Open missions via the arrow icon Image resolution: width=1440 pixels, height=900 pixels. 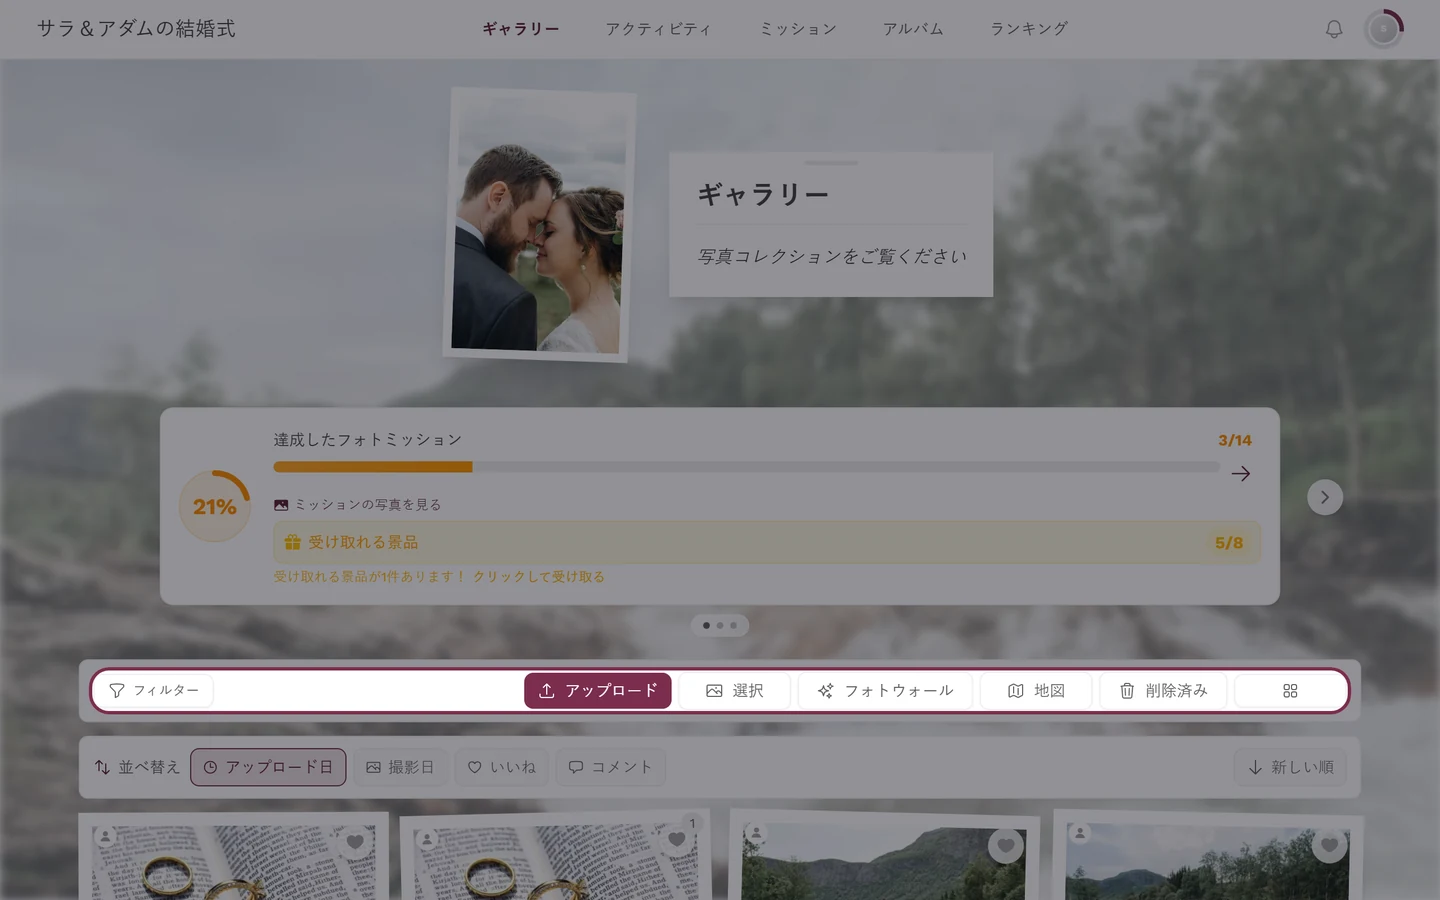click(1241, 474)
